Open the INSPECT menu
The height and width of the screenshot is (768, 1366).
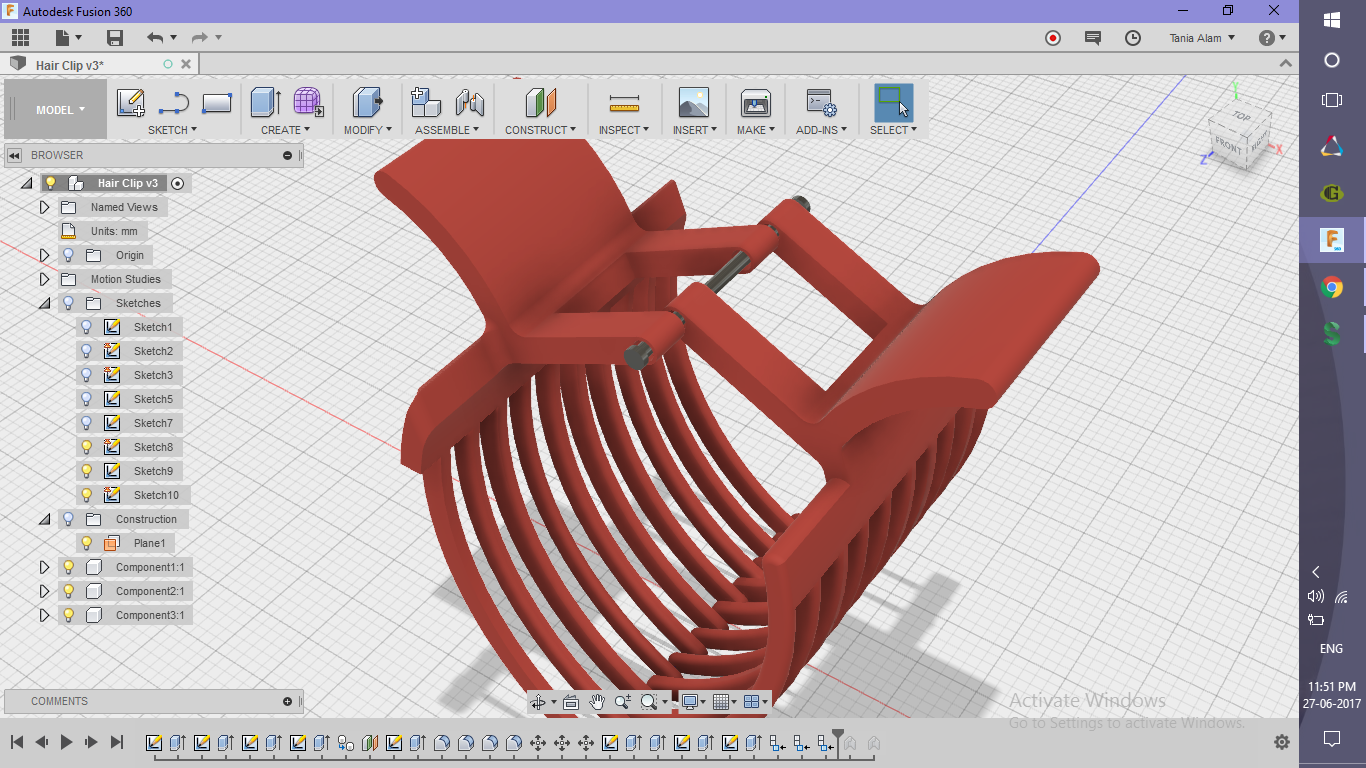pos(624,130)
